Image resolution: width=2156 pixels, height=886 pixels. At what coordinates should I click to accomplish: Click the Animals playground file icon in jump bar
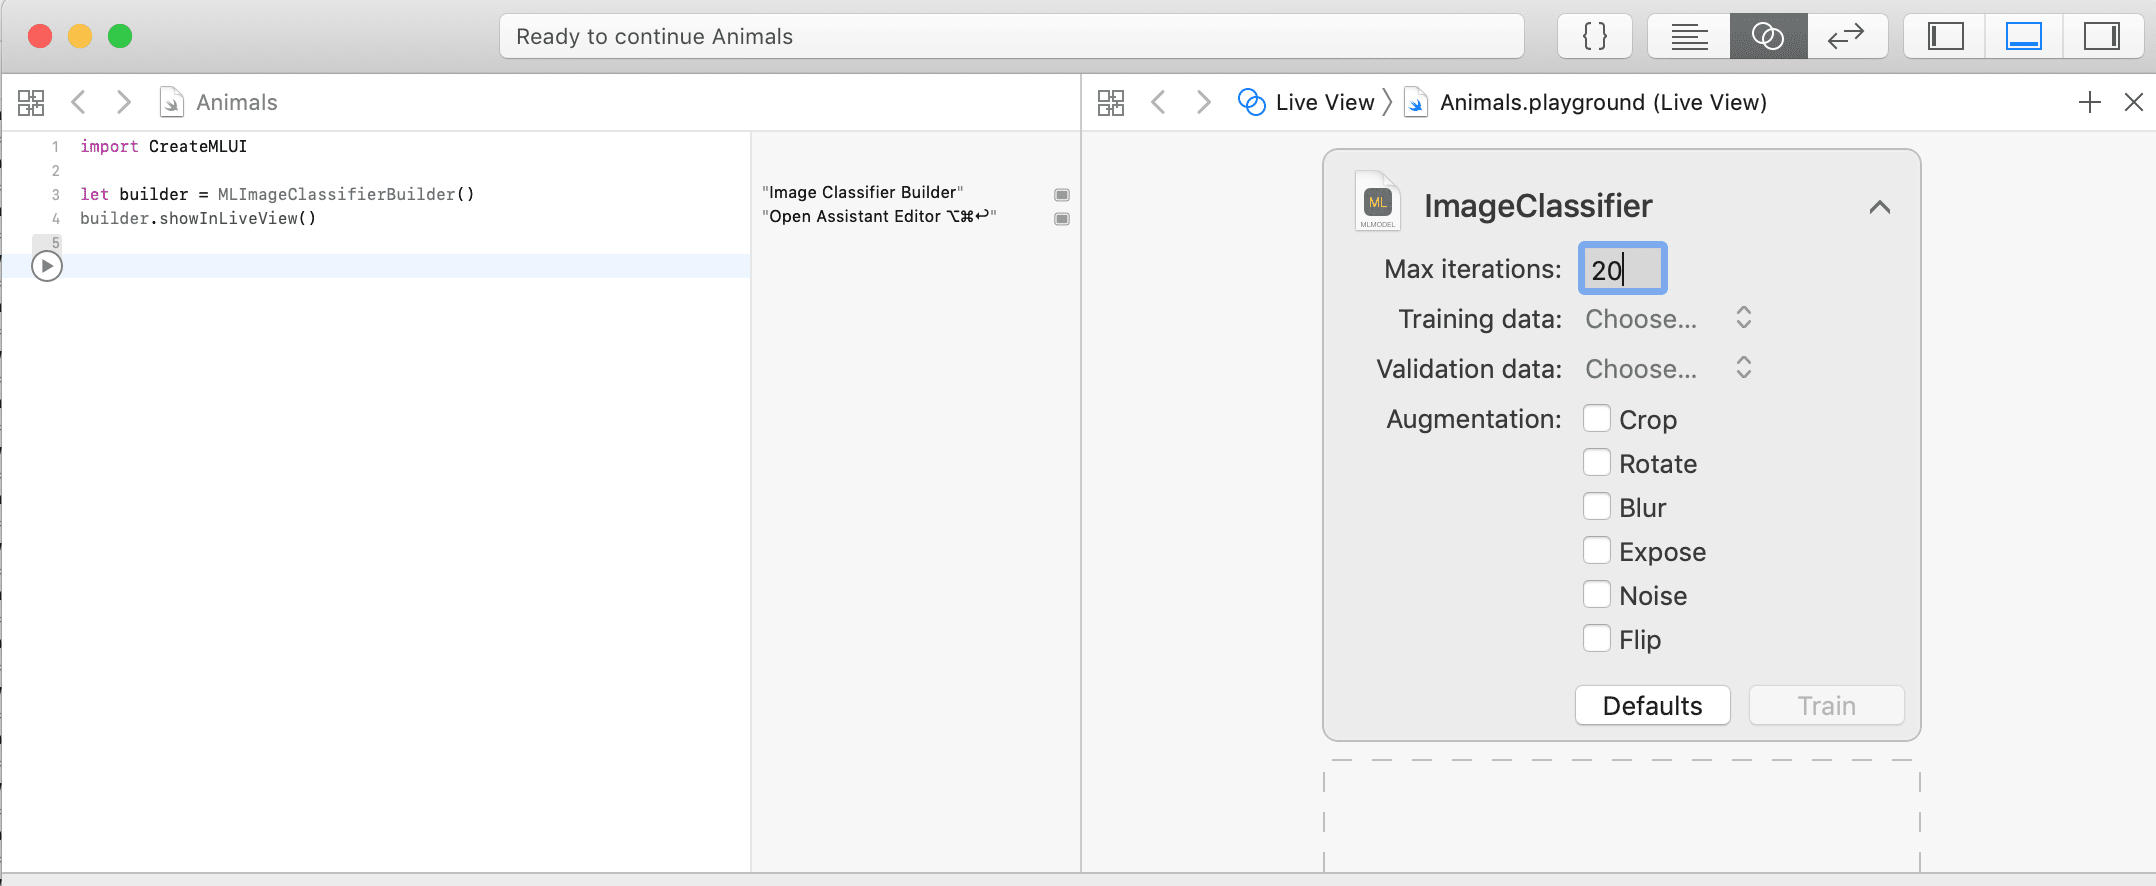172,102
